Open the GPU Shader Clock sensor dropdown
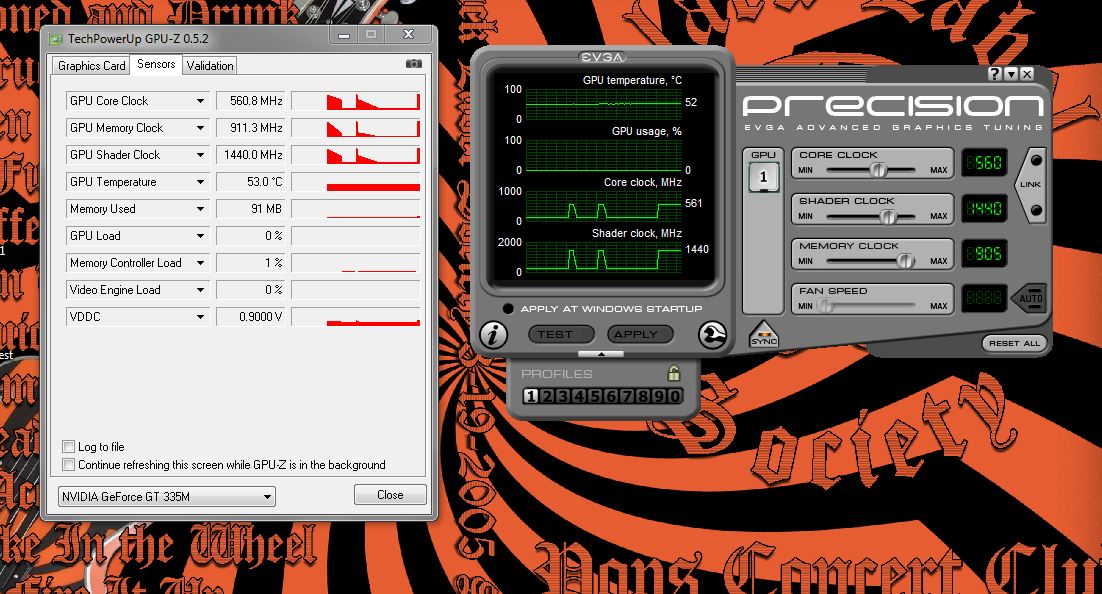The image size is (1102, 594). (x=200, y=155)
